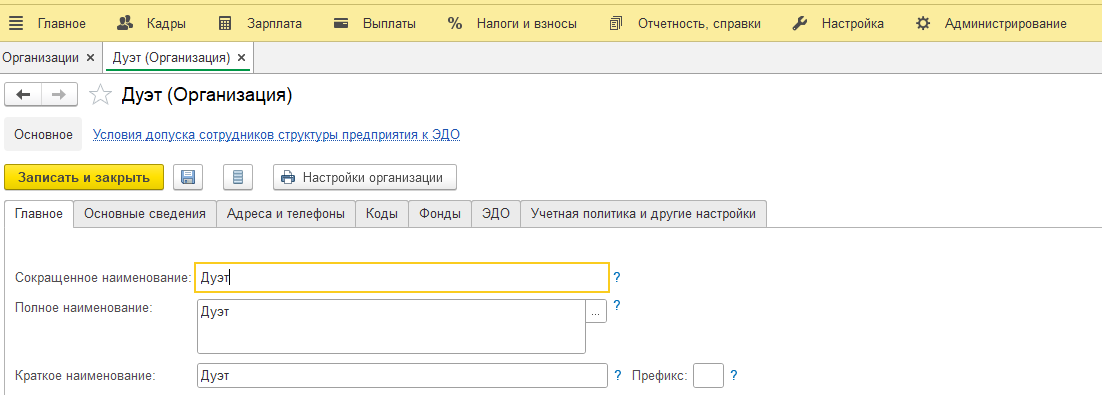Viewport: 1102px width, 395px height.
Task: Switch to Основные сведения tab
Action: pyautogui.click(x=145, y=214)
